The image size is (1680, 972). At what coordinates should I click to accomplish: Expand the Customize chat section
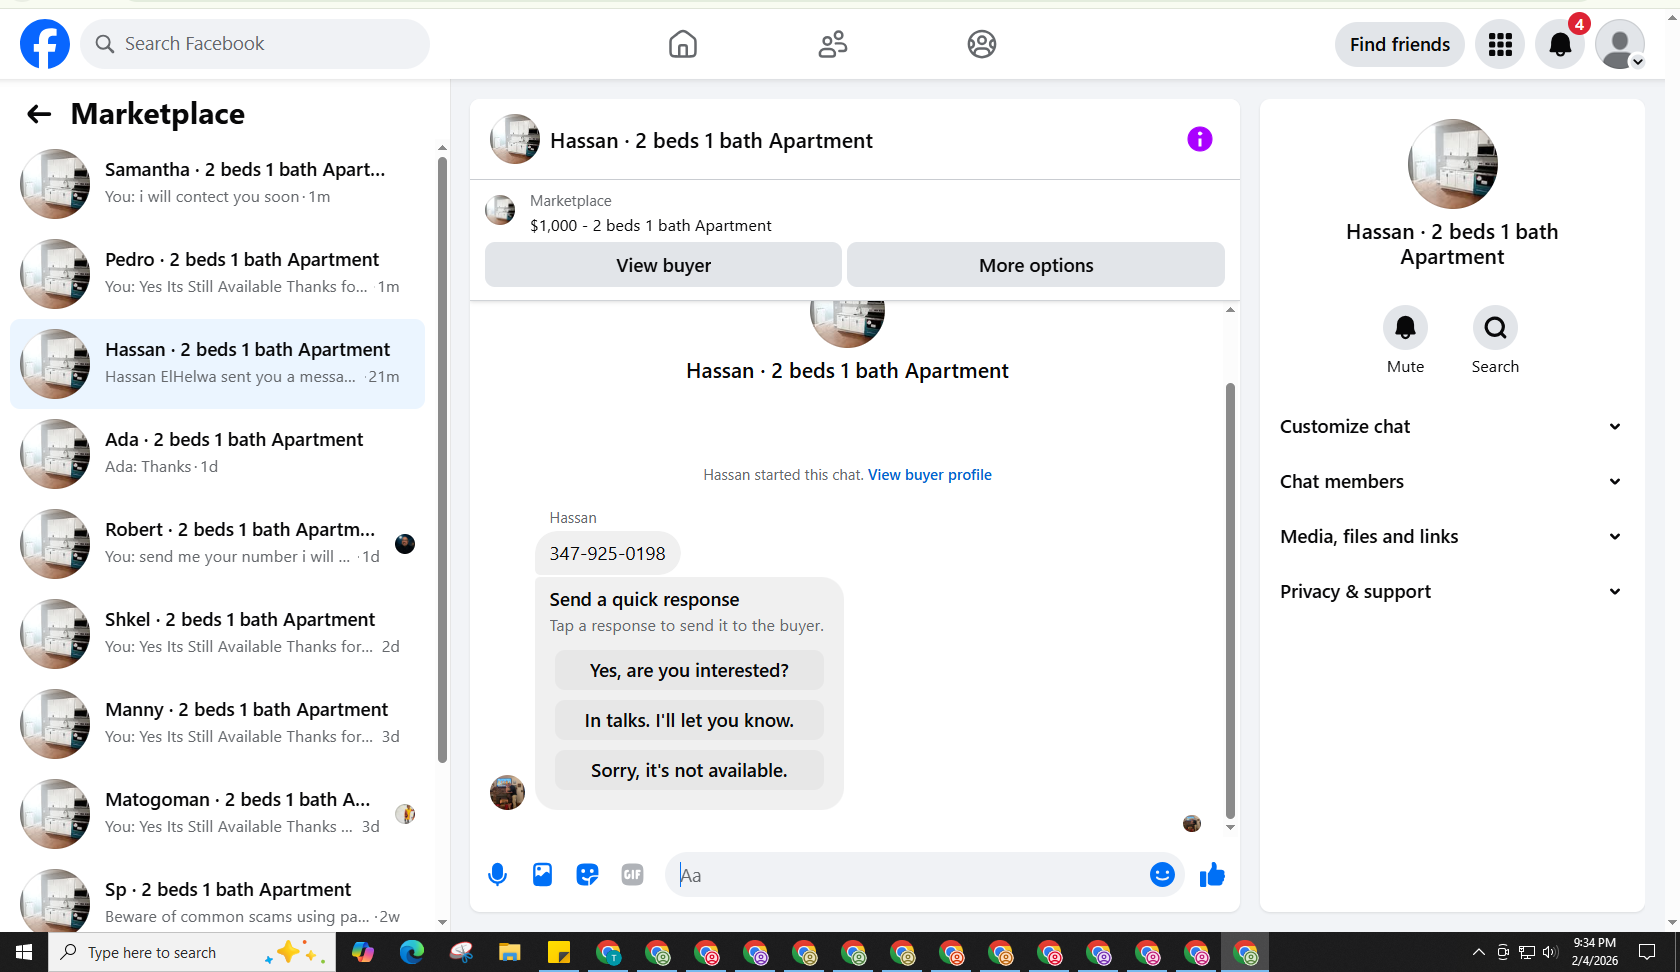[x=1452, y=427]
